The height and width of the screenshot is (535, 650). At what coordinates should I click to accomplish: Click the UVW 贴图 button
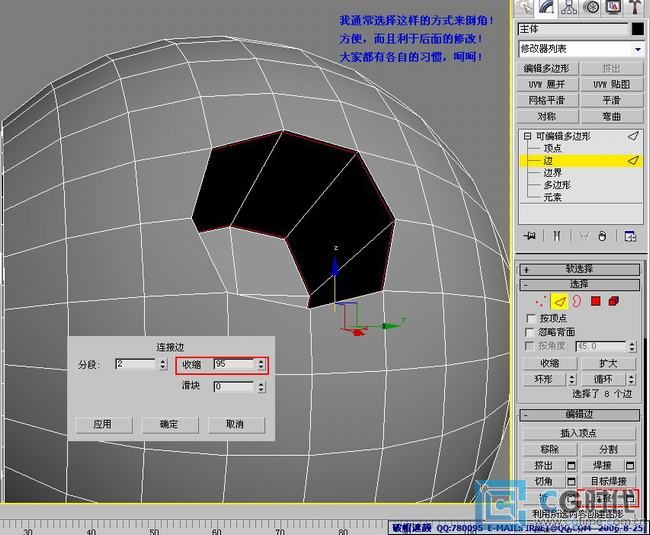tap(612, 85)
